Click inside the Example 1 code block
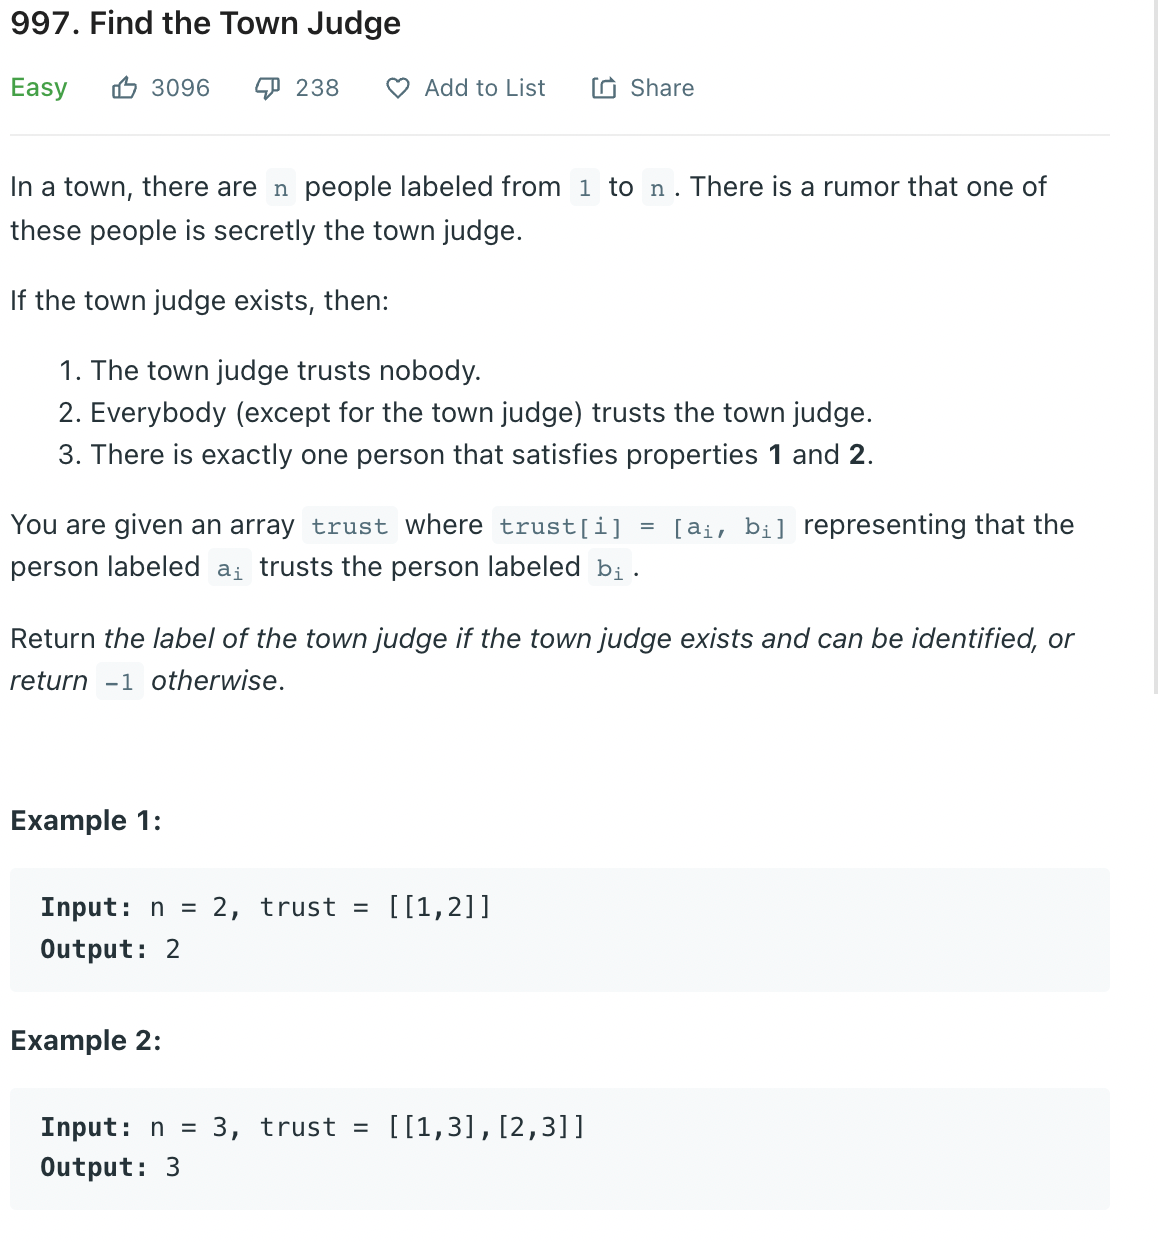This screenshot has width=1158, height=1242. tap(560, 930)
